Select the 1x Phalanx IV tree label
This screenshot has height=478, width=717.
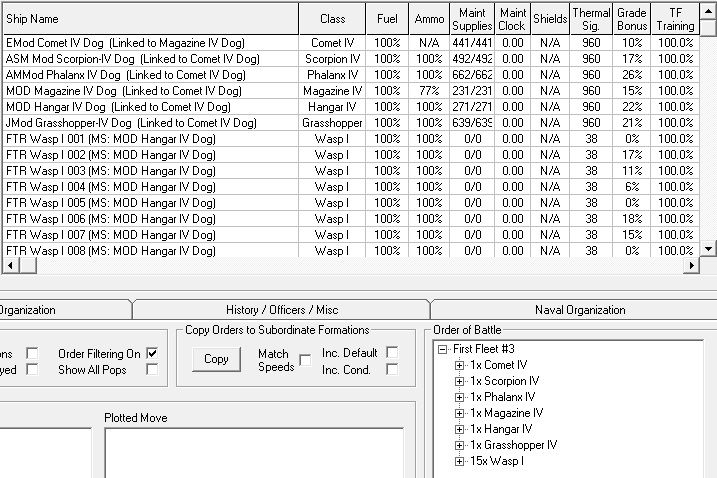[503, 397]
